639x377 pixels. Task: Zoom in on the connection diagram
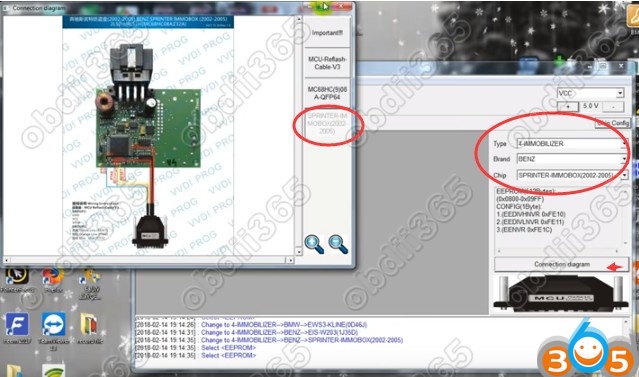[x=314, y=244]
